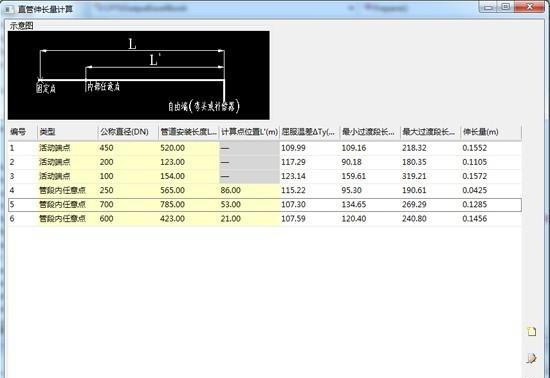Click the 计算点位置L'(m) column header

249,132
